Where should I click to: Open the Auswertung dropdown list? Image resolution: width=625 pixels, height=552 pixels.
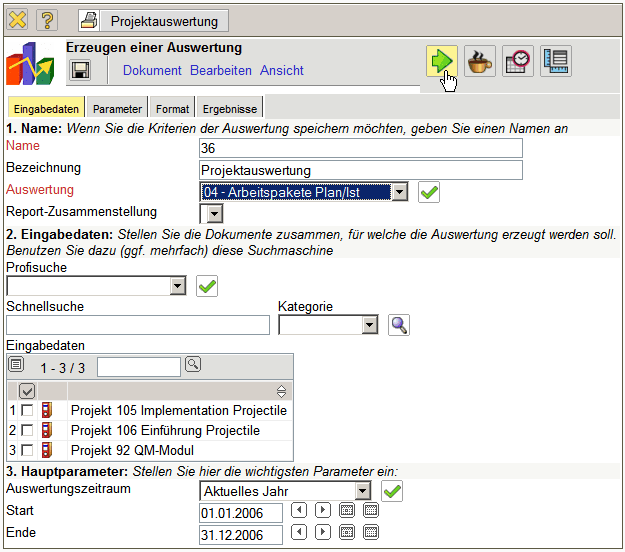point(399,192)
